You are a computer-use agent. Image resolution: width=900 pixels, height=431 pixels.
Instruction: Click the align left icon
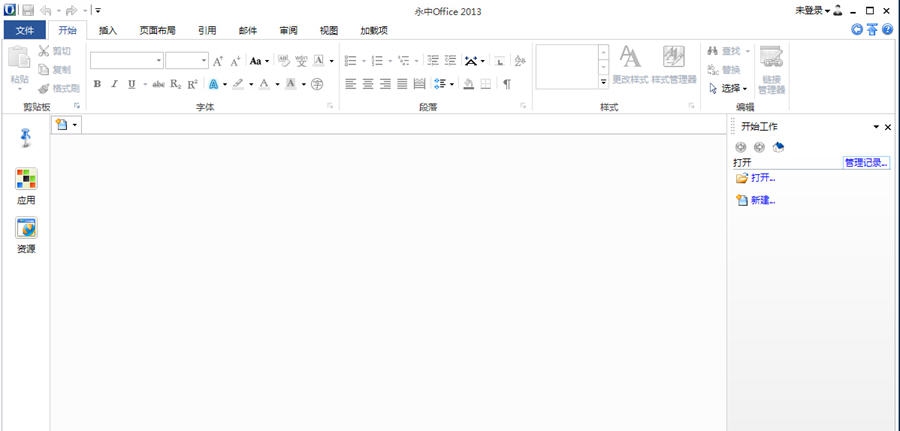tap(350, 84)
